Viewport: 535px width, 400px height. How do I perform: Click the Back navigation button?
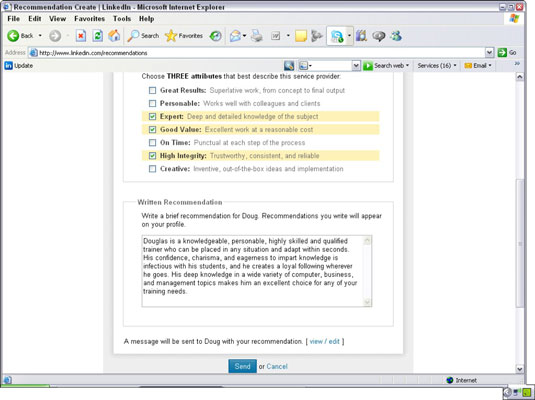pyautogui.click(x=20, y=35)
